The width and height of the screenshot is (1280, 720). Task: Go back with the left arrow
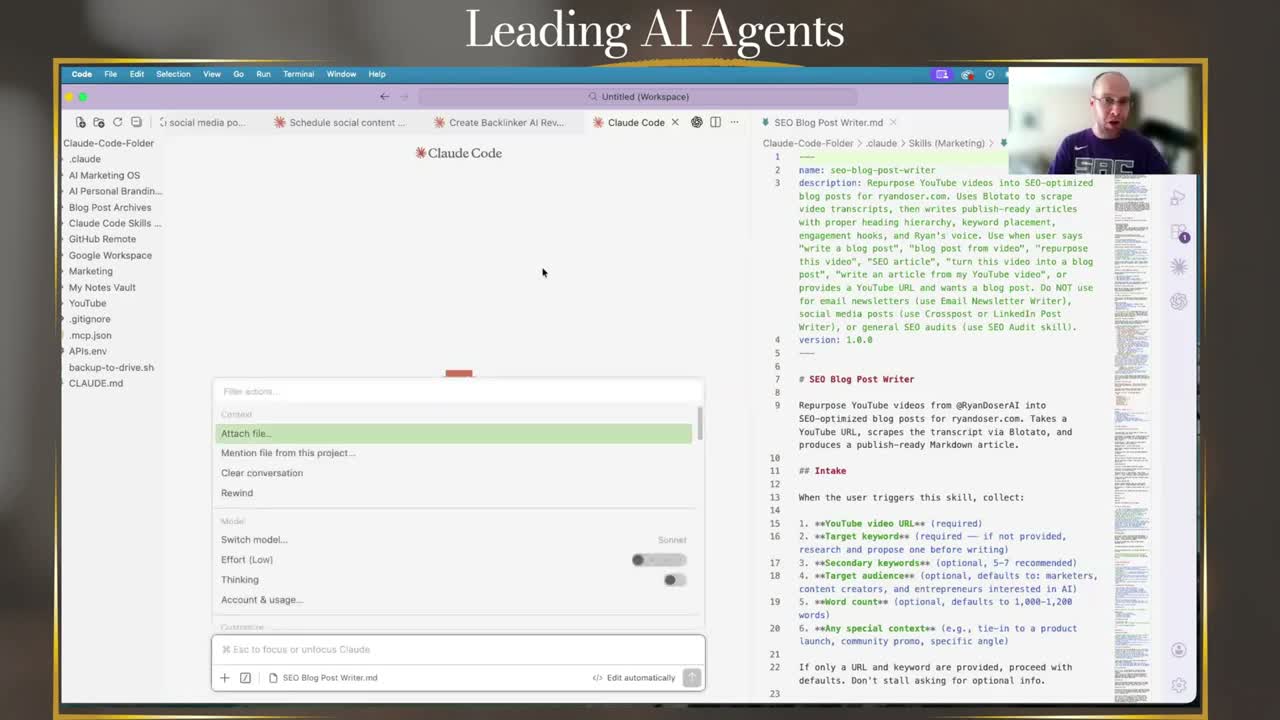click(385, 97)
